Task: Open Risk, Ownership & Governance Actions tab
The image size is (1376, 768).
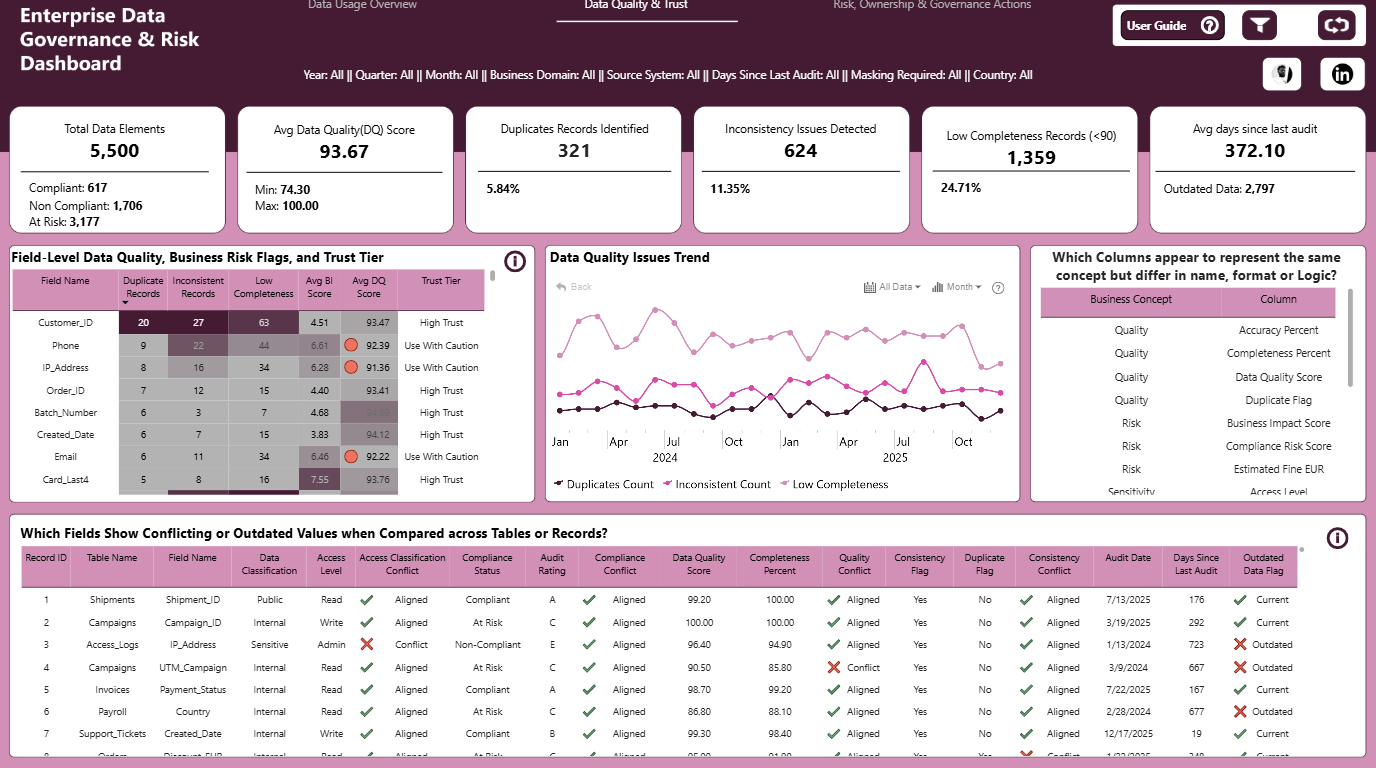Action: click(932, 5)
